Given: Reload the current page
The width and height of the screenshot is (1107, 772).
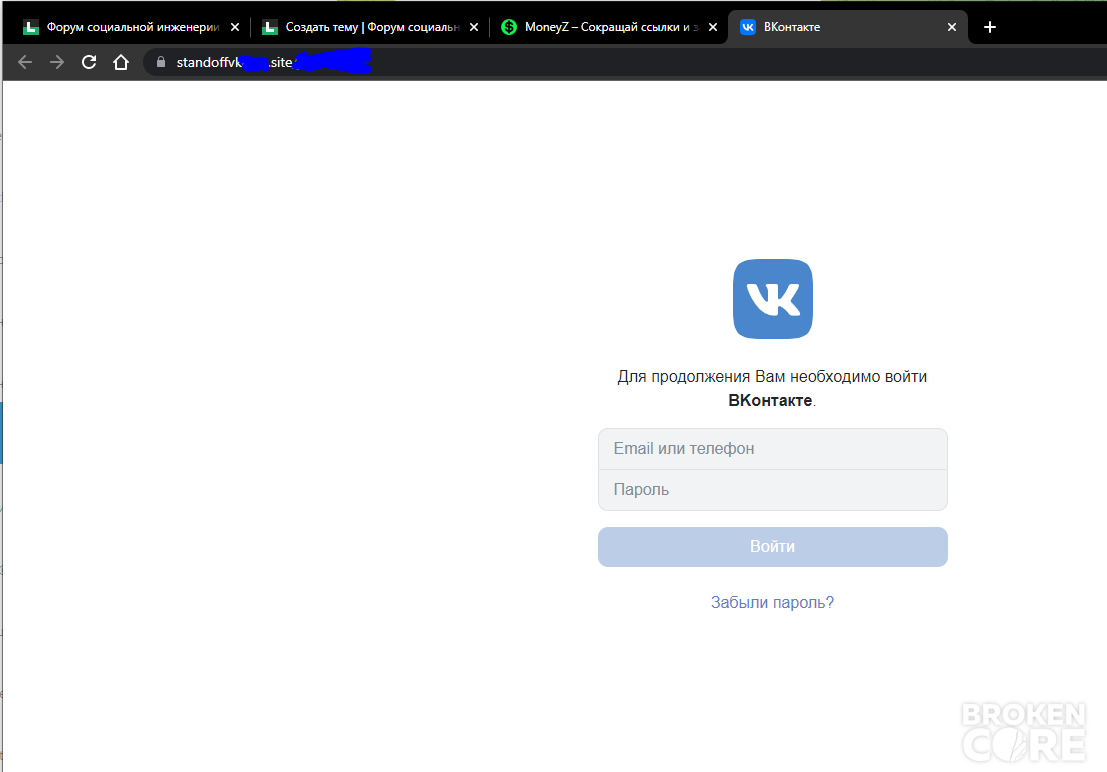Looking at the screenshot, I should tap(89, 62).
